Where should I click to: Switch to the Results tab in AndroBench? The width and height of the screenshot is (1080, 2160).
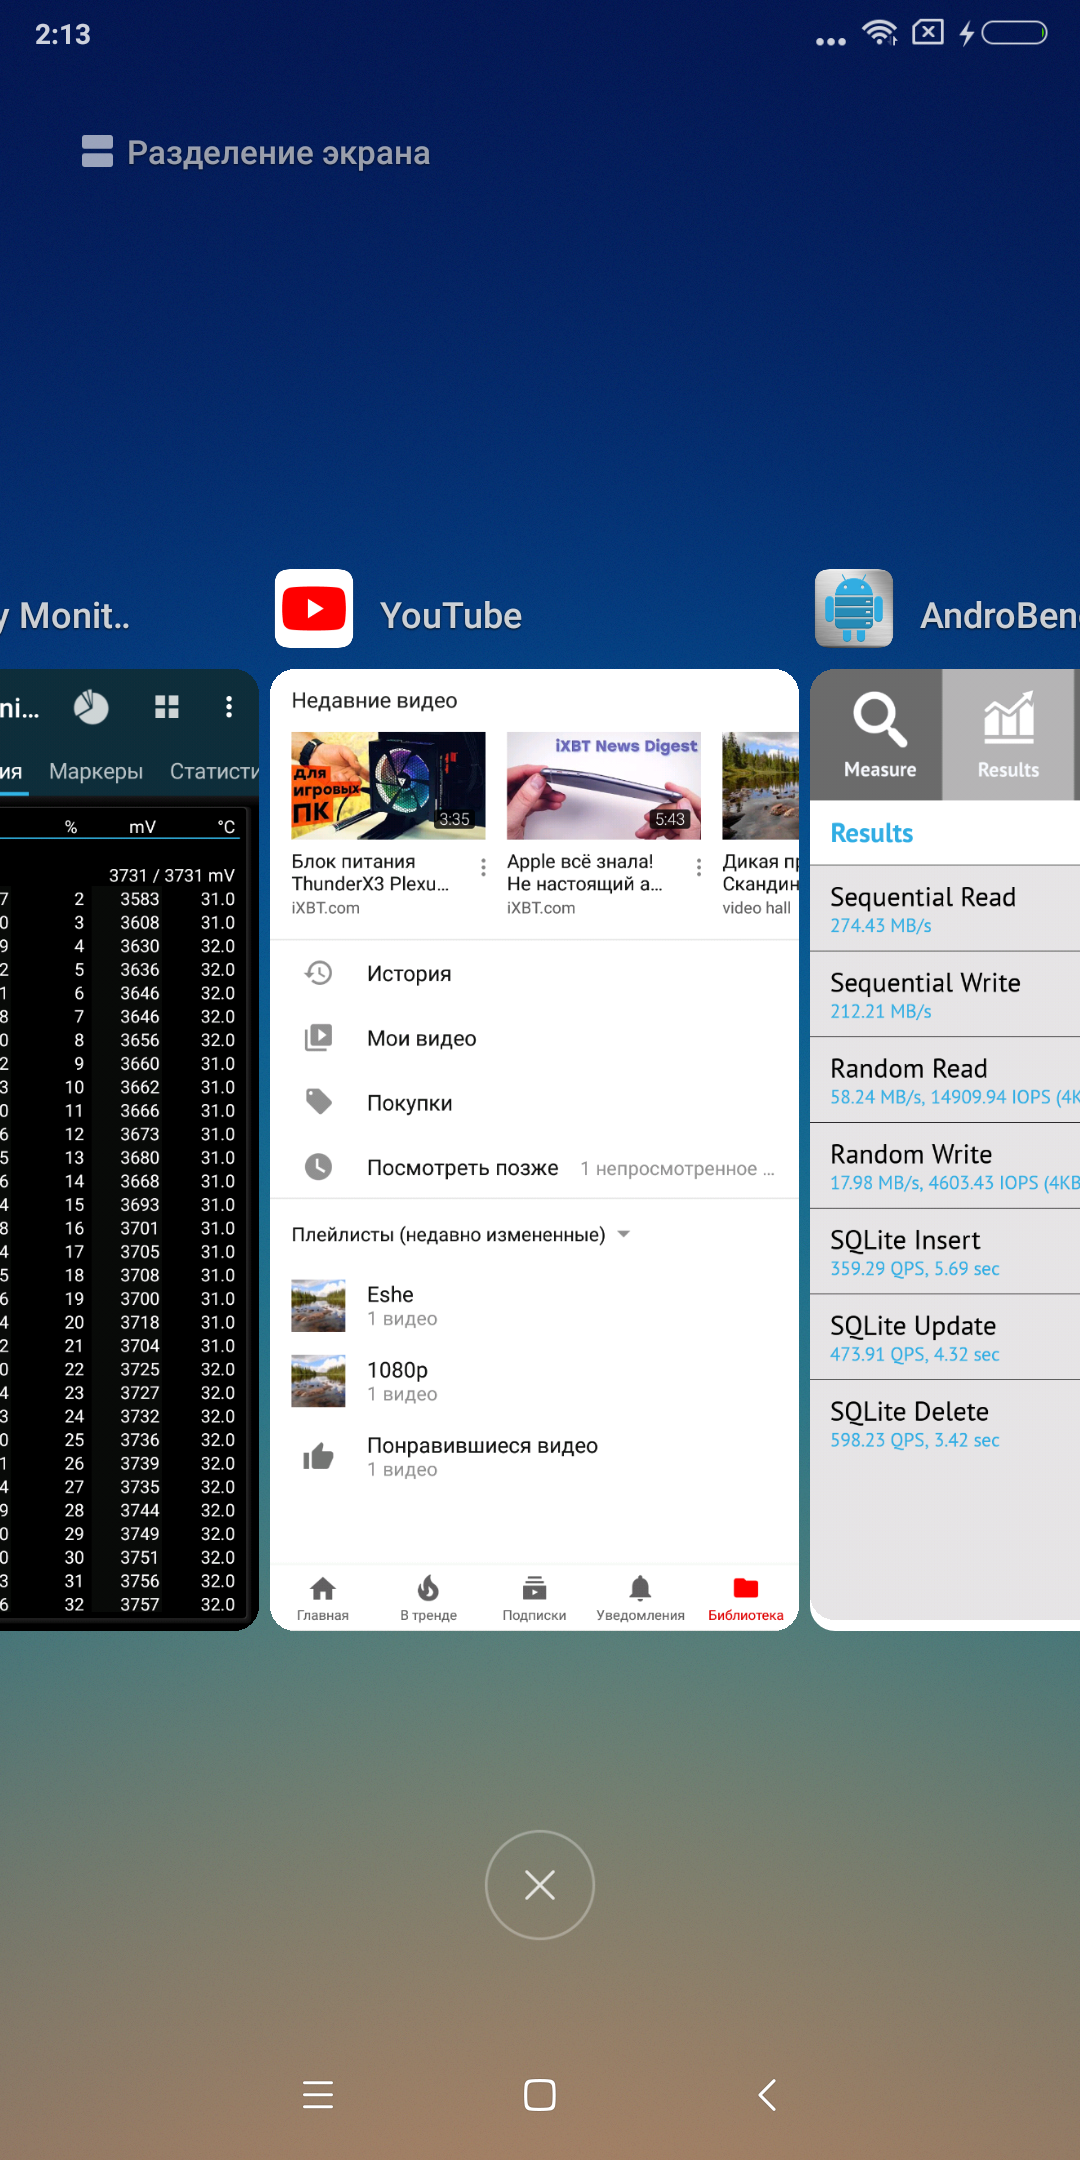pyautogui.click(x=1008, y=735)
